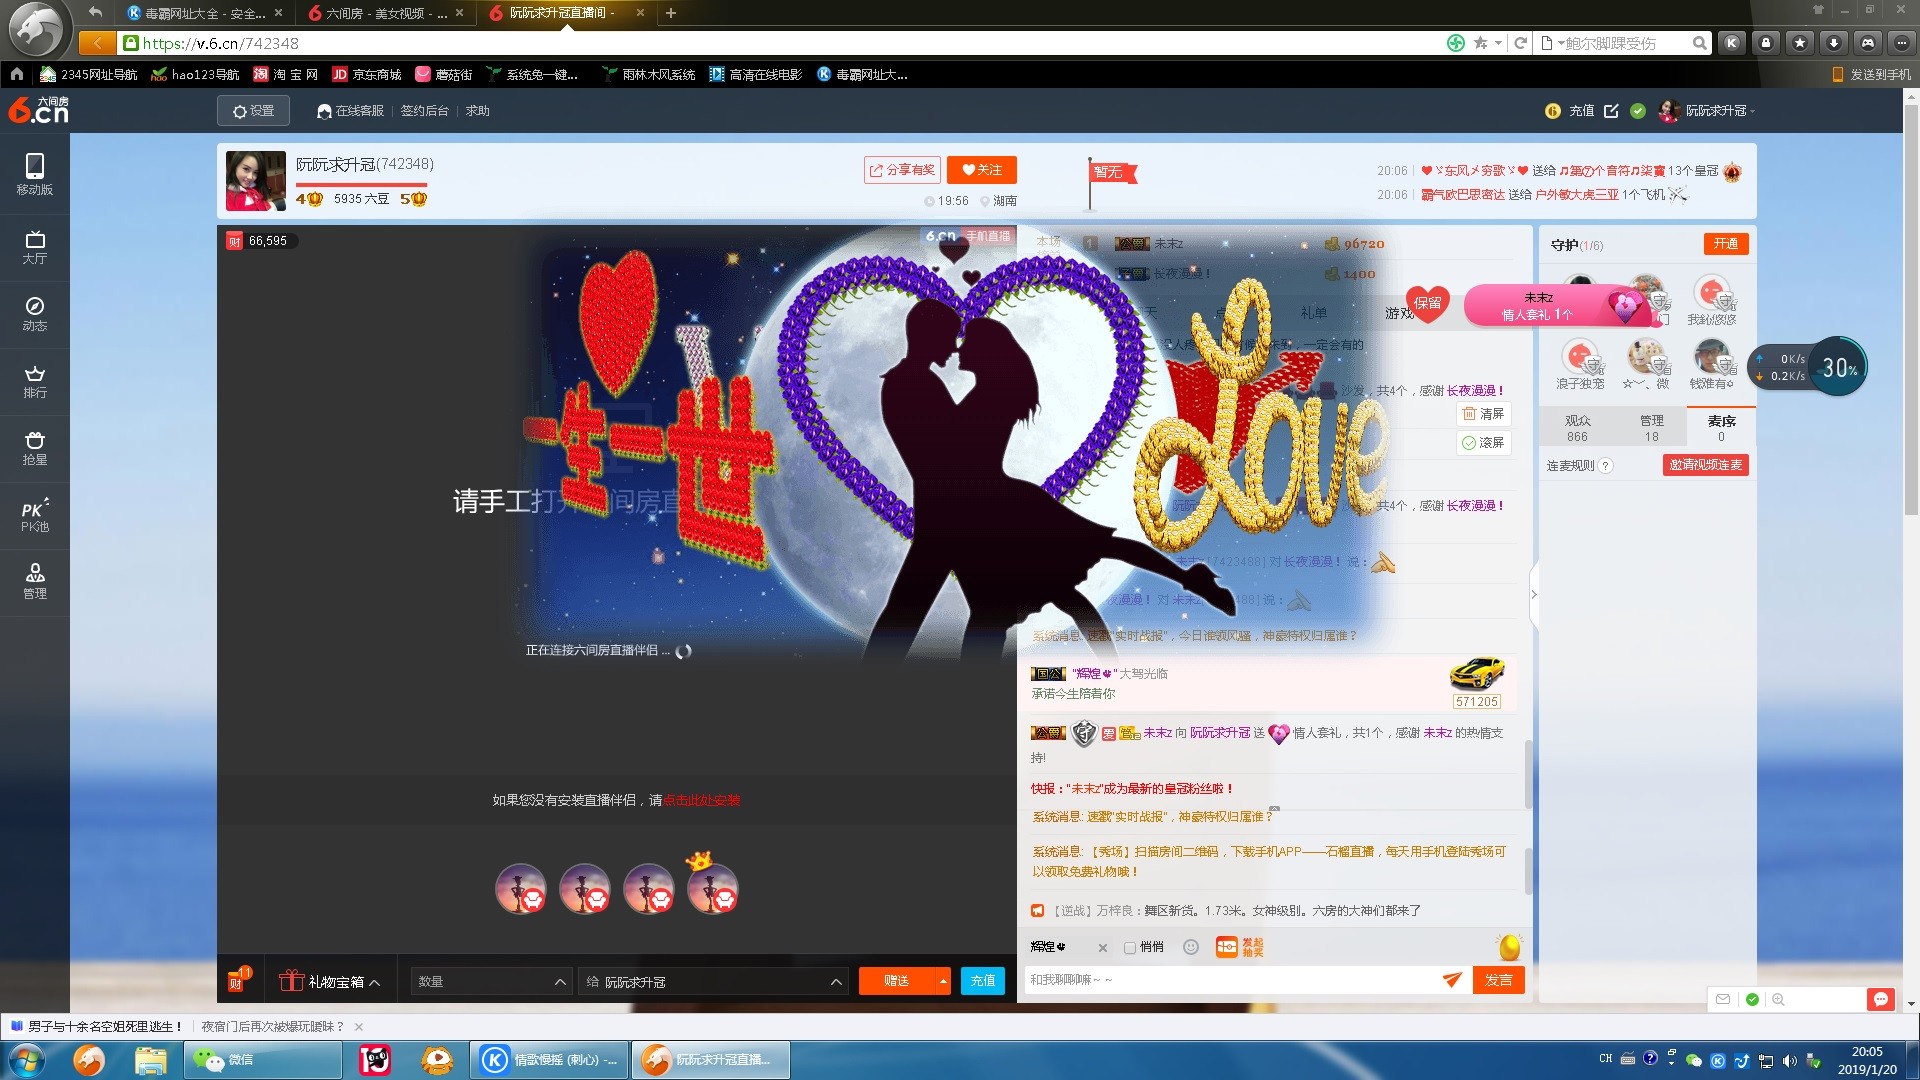Click the red 财 icon in gift bar
Viewport: 1920px width, 1080px height.
(x=238, y=980)
